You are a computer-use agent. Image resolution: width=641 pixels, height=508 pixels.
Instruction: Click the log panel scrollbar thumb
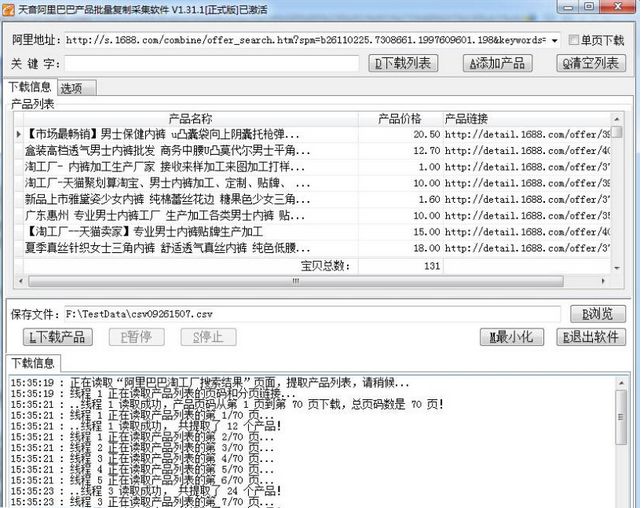(x=621, y=417)
